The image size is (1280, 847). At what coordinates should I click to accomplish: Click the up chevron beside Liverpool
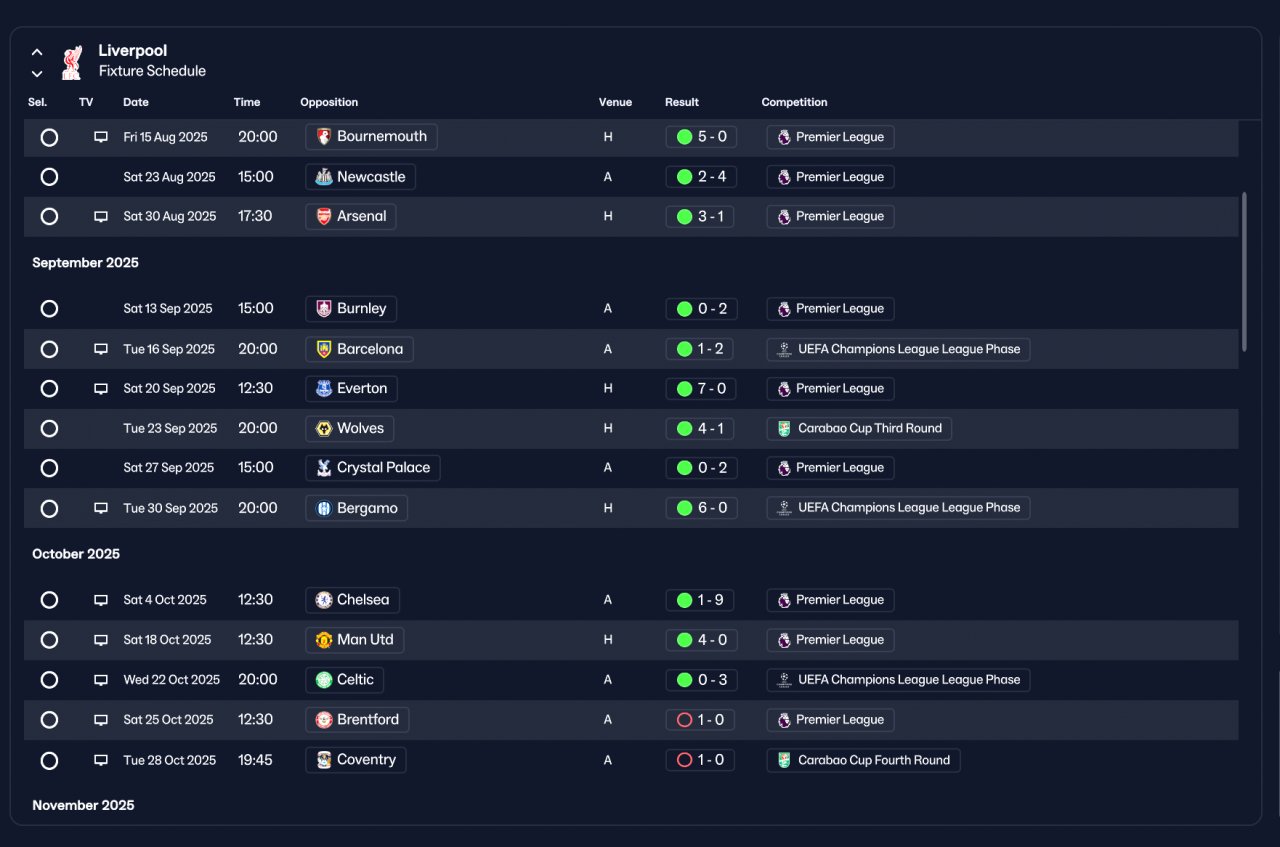tap(37, 52)
